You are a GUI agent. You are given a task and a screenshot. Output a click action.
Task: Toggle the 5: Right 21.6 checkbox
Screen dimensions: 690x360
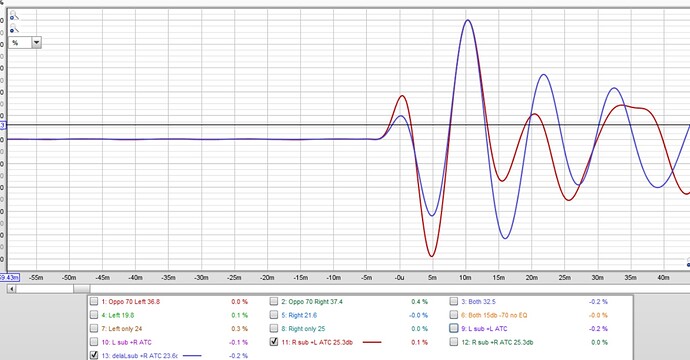point(274,315)
